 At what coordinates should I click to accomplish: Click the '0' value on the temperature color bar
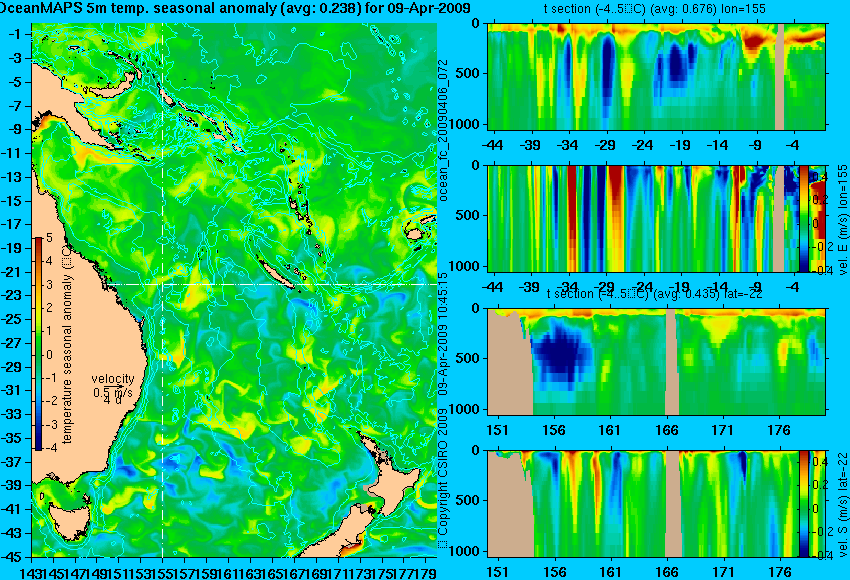(x=49, y=355)
